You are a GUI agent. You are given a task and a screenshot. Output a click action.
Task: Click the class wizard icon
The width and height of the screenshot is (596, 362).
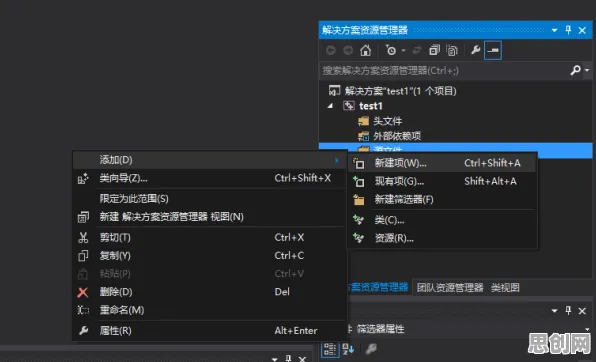point(83,178)
